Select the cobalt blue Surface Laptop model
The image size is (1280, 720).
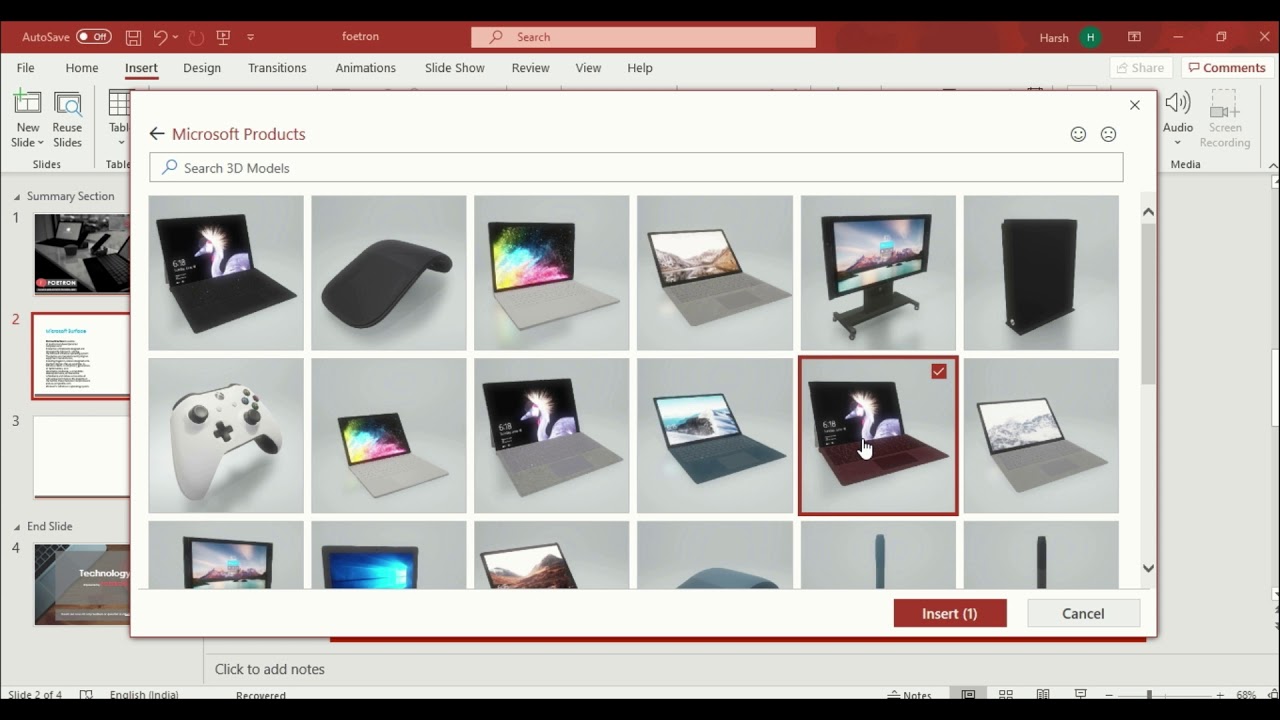pos(715,436)
